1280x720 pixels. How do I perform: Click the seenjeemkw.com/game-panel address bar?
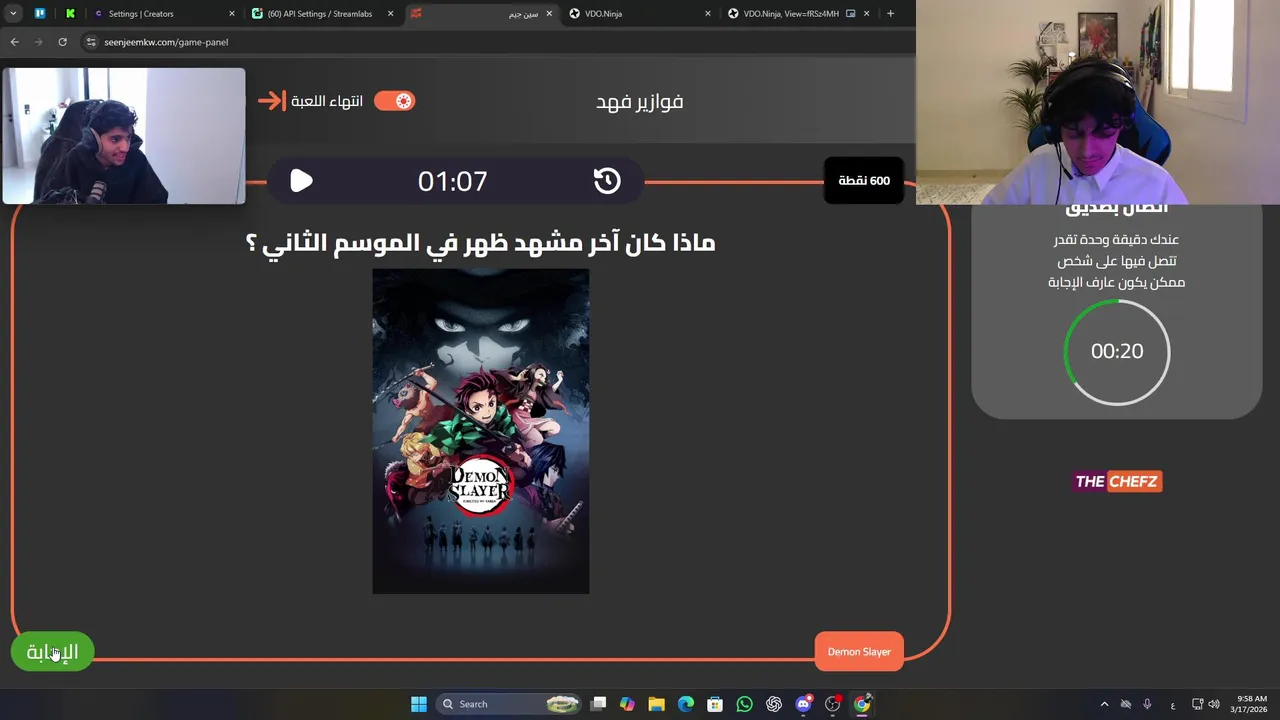click(x=495, y=42)
